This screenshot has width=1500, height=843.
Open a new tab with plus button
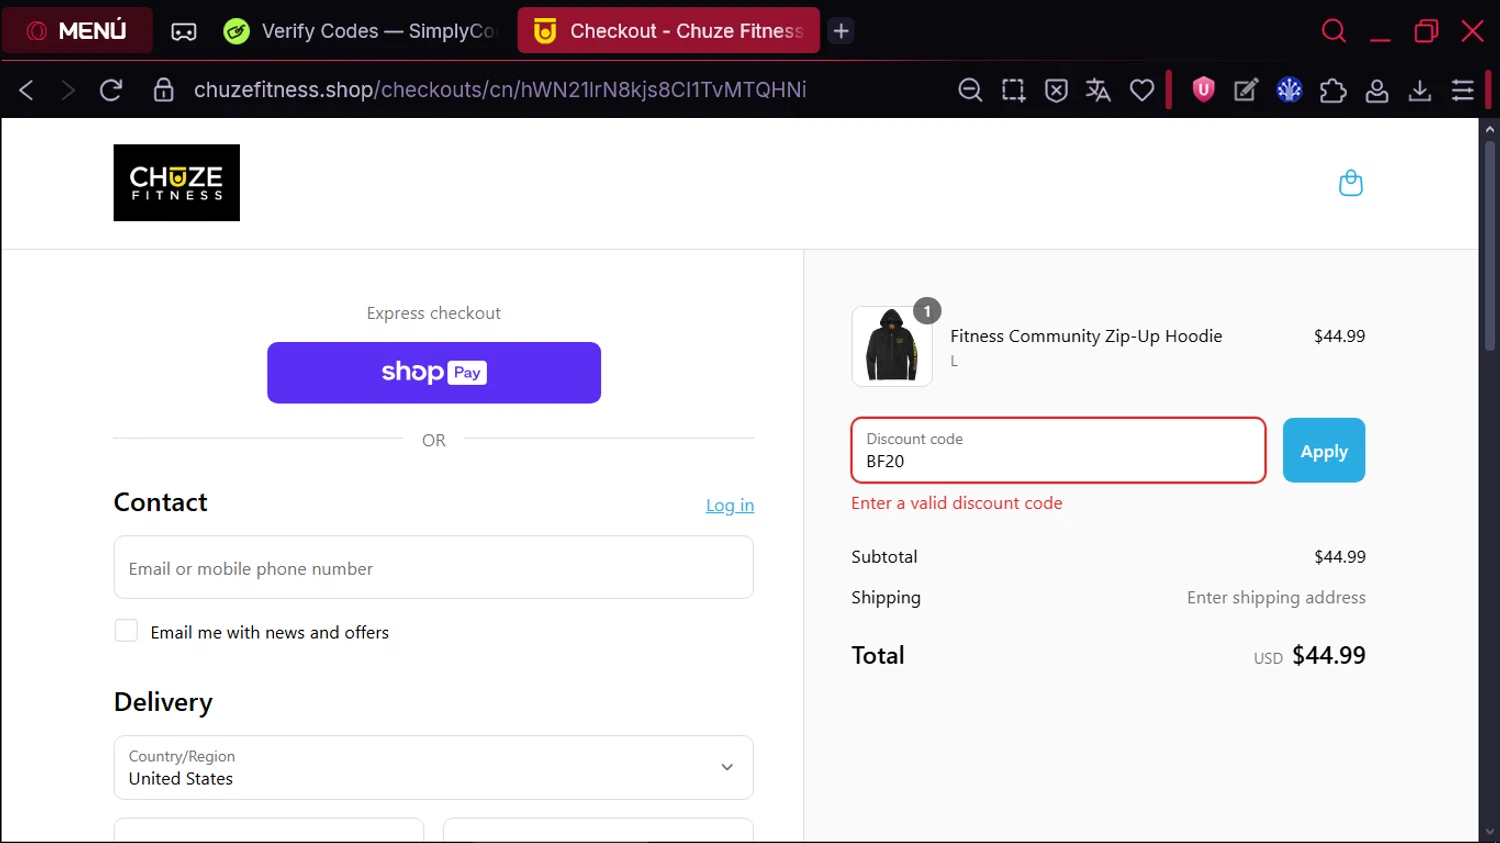(x=841, y=31)
